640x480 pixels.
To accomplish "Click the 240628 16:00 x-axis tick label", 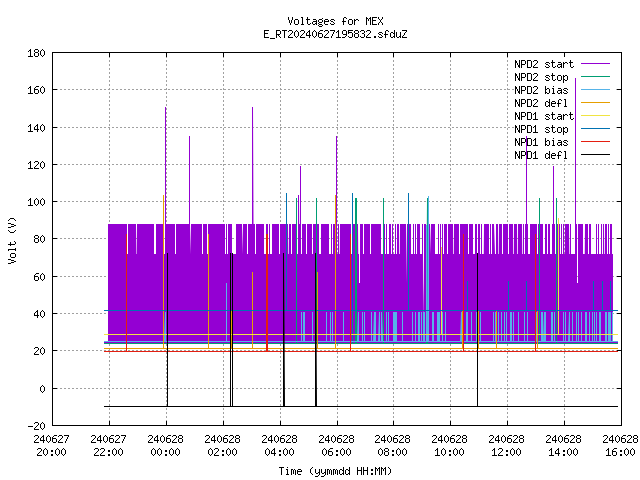I will pyautogui.click(x=620, y=446).
